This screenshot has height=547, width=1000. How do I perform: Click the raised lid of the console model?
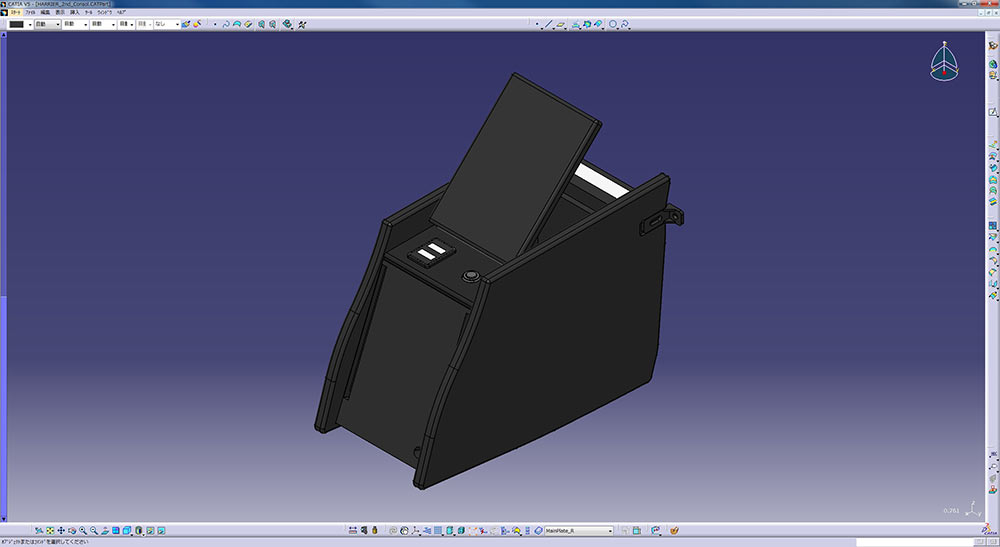(x=517, y=166)
